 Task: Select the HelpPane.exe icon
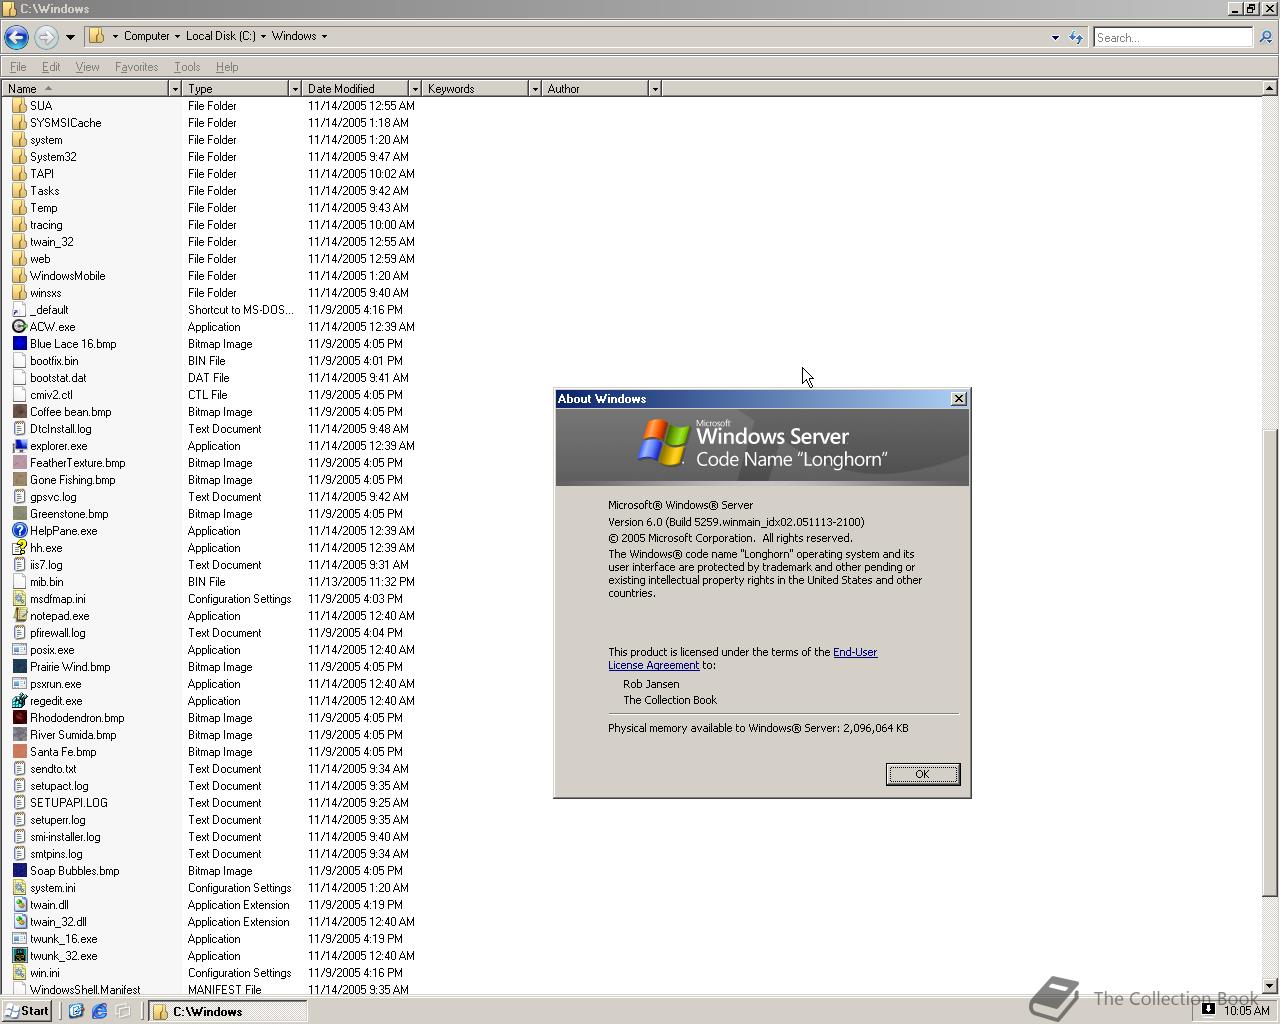19,531
